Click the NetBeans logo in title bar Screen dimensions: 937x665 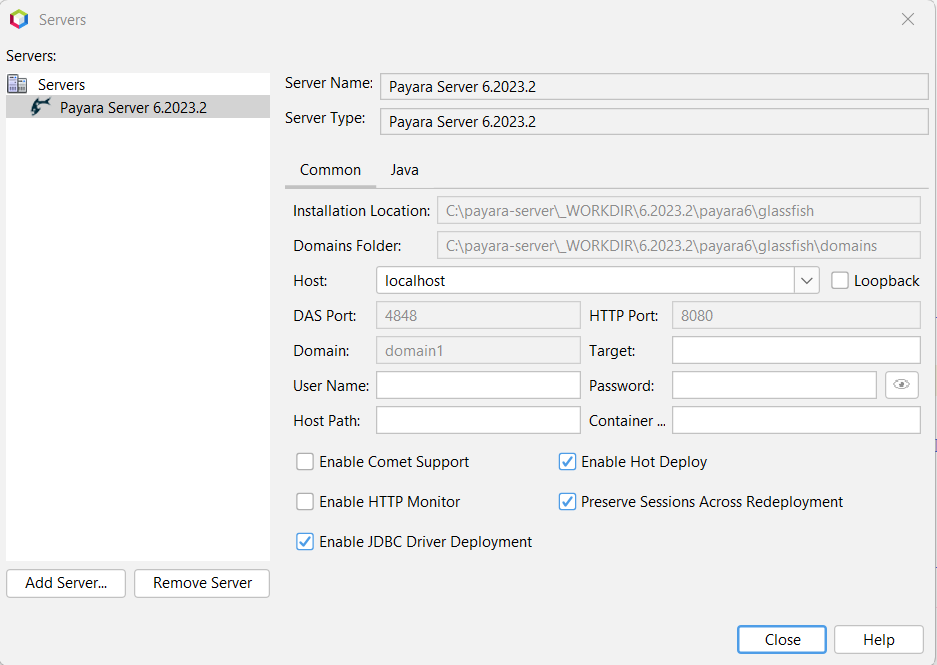[x=18, y=19]
